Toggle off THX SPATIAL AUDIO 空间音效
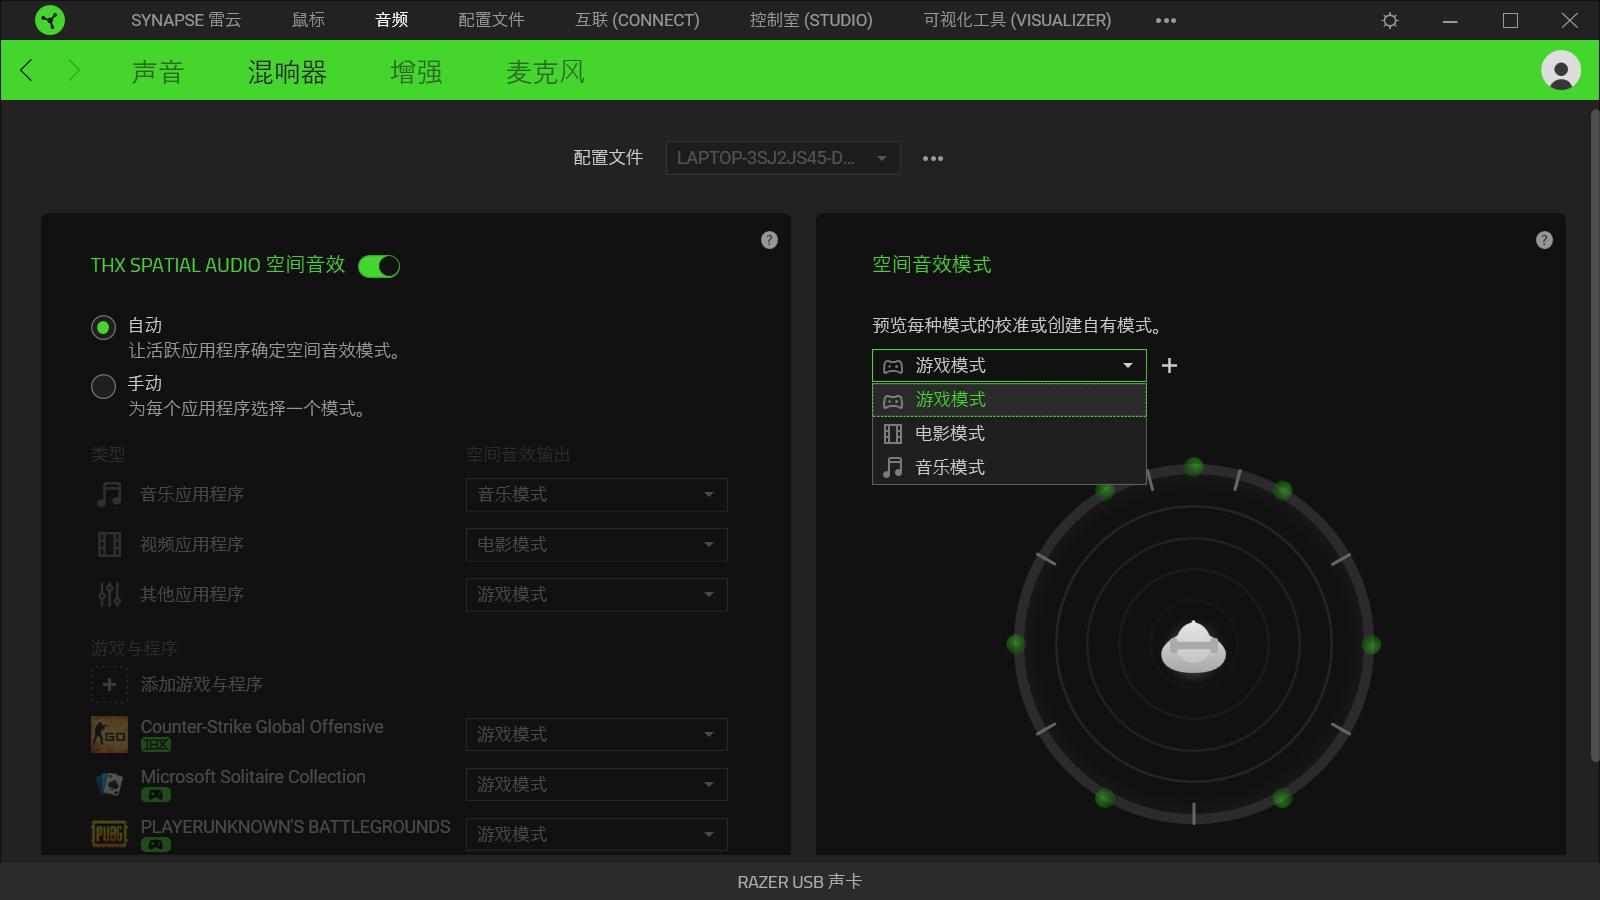Viewport: 1600px width, 900px height. (379, 265)
